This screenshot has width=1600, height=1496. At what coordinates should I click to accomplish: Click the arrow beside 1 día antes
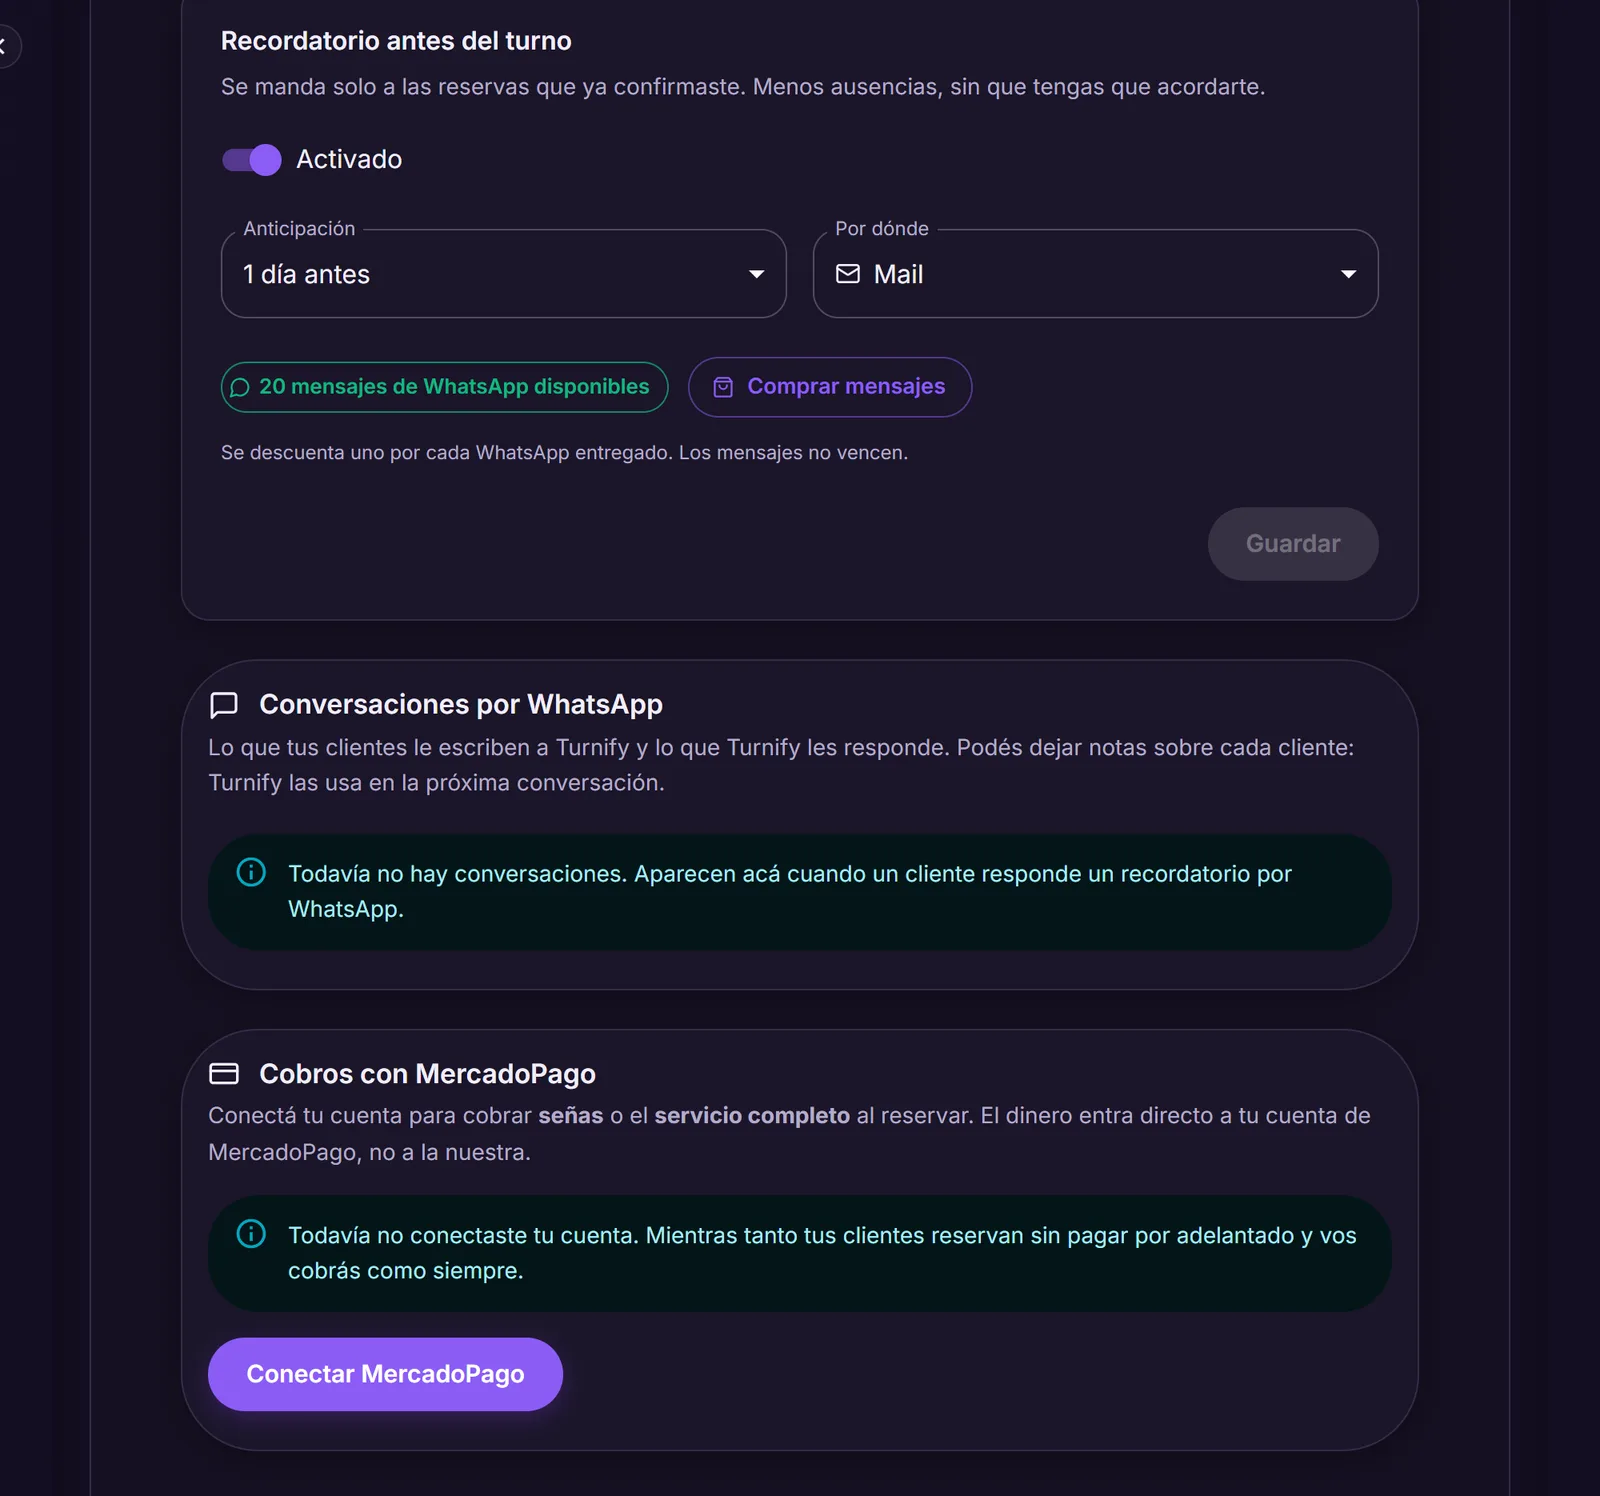click(x=757, y=274)
